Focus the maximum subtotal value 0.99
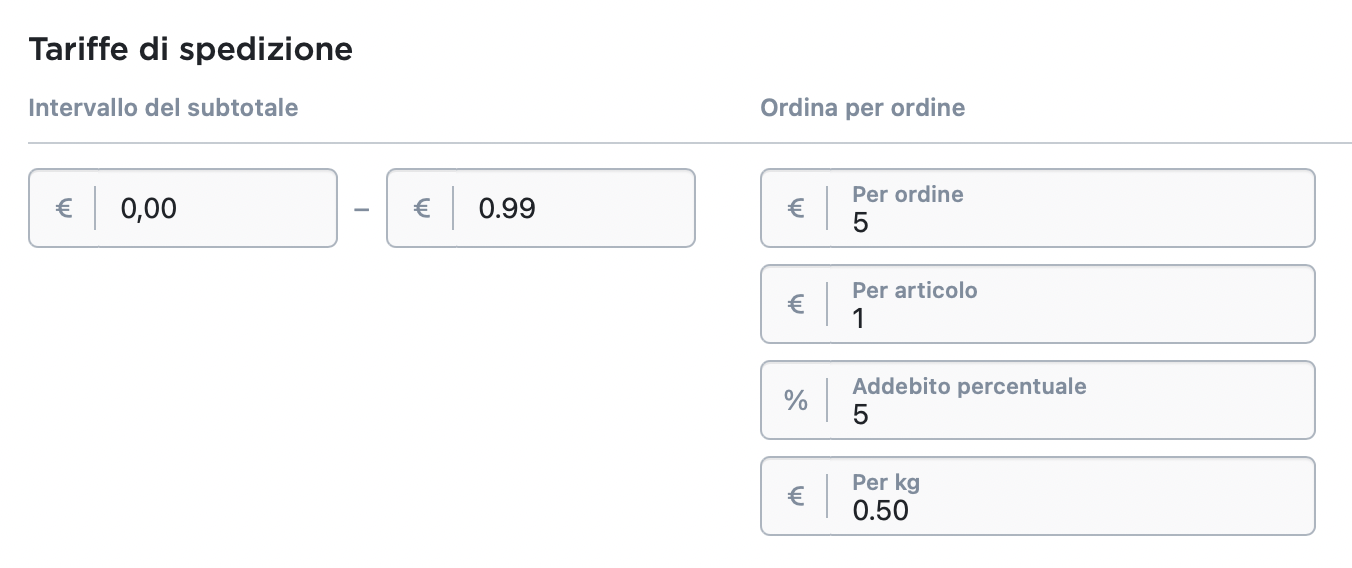This screenshot has height=568, width=1352. (507, 208)
